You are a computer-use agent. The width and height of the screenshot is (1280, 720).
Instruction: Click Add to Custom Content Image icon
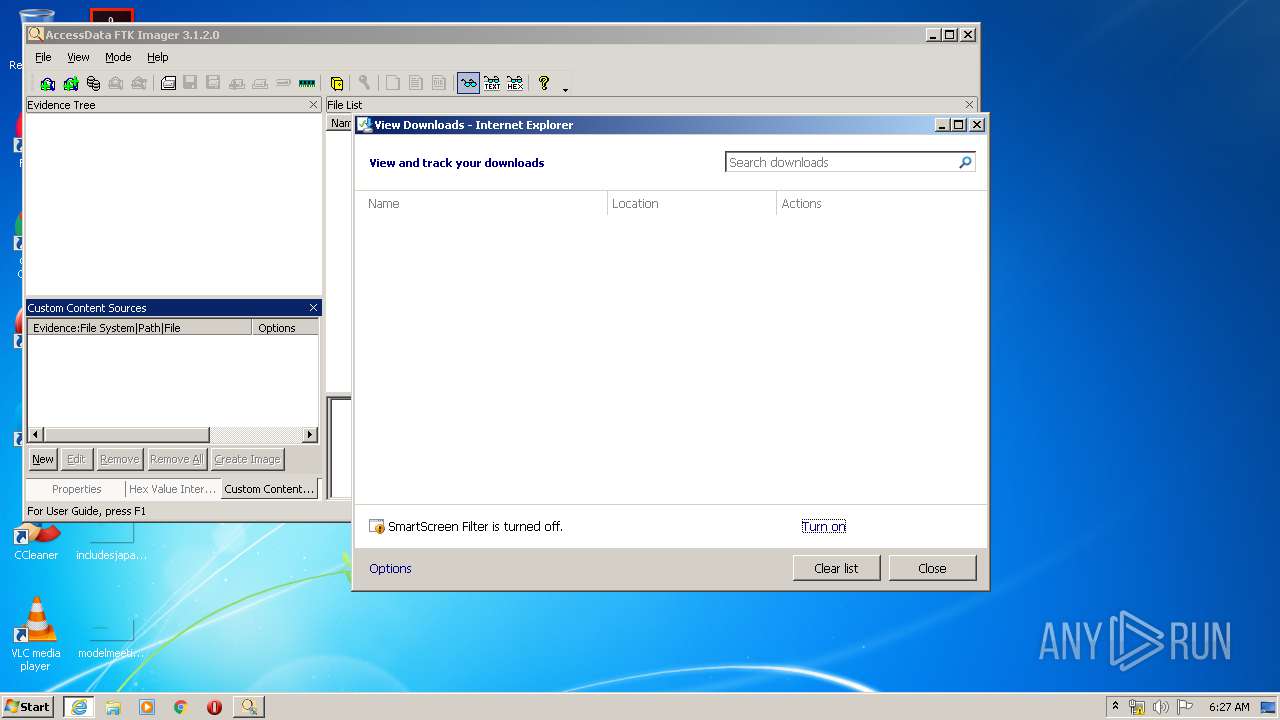(x=237, y=83)
